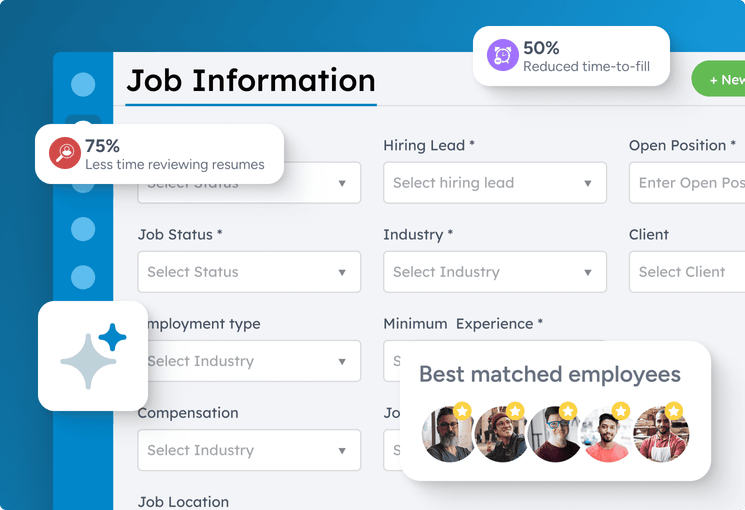The image size is (745, 510).
Task: Click the Open Position input field
Action: point(690,183)
